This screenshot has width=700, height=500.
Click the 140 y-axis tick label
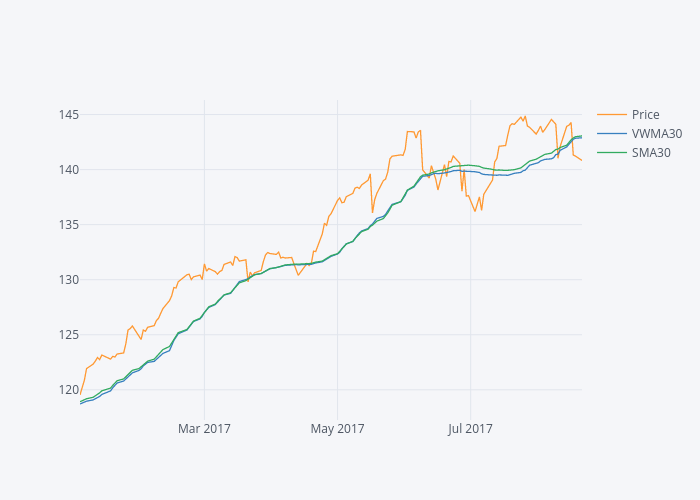point(68,169)
